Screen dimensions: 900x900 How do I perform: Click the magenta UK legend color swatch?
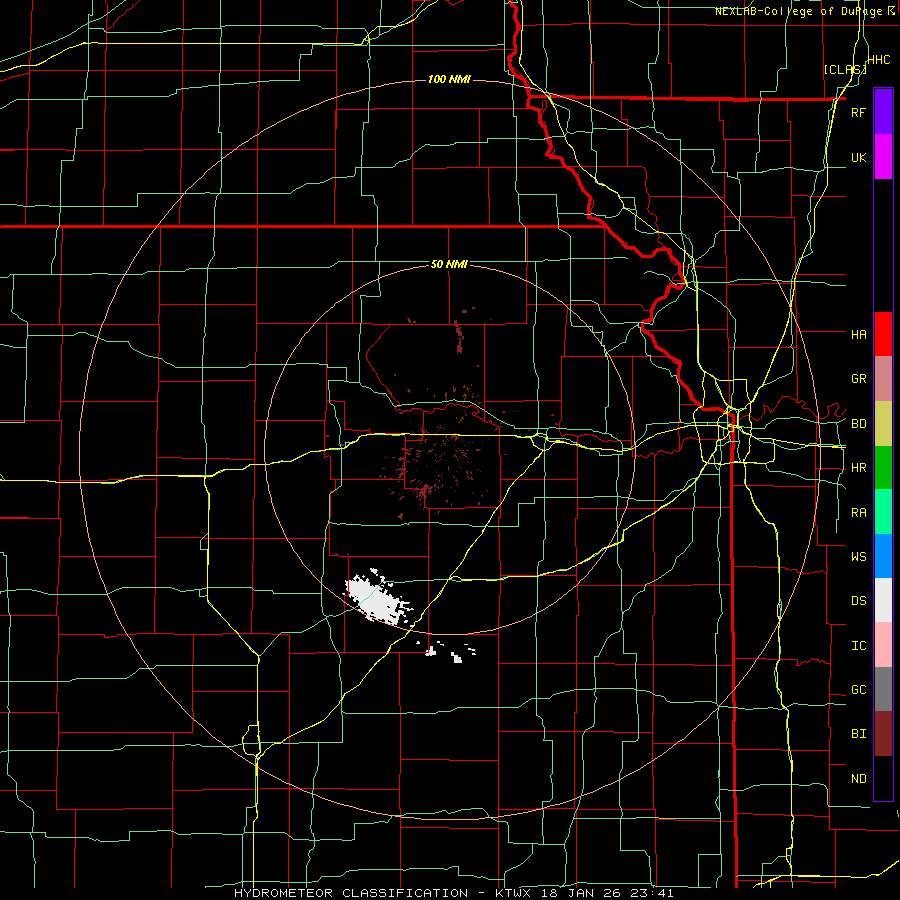pos(883,157)
